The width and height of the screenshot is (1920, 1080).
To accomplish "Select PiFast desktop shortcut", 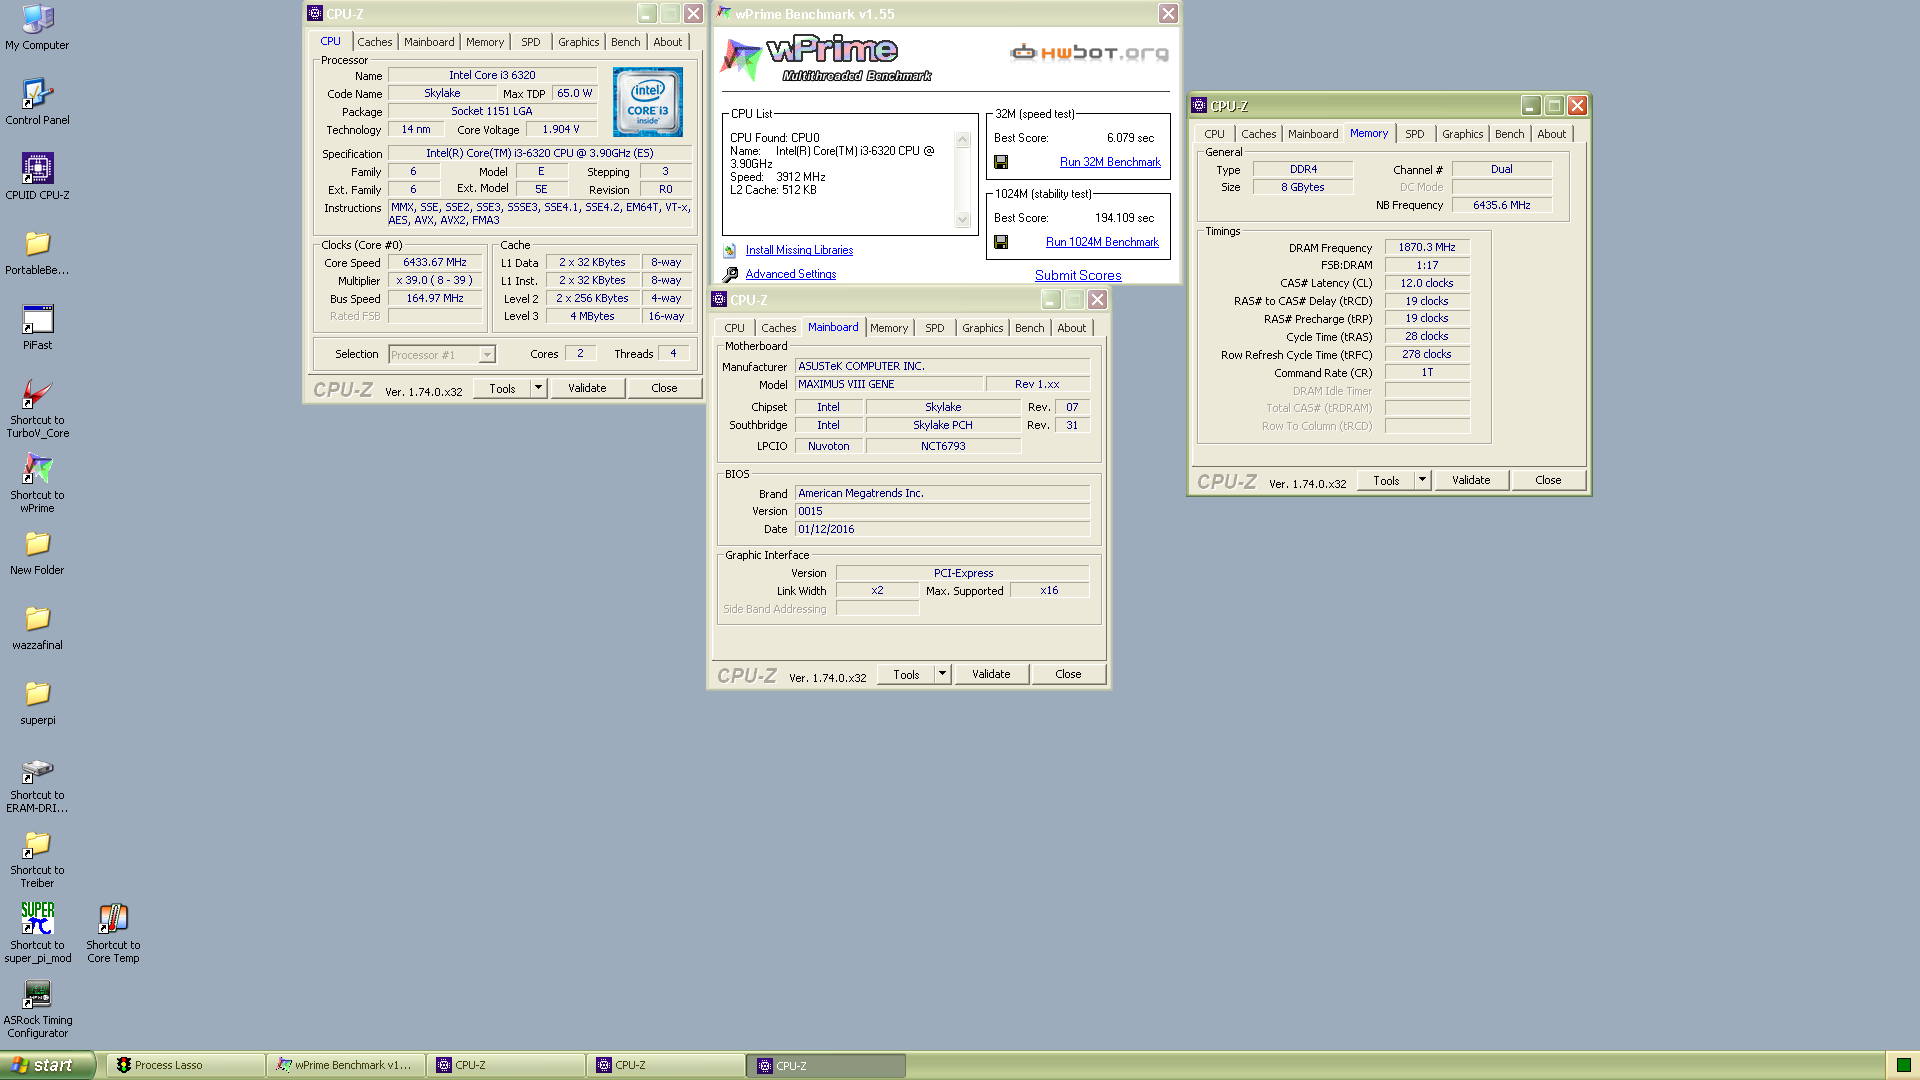I will (37, 327).
